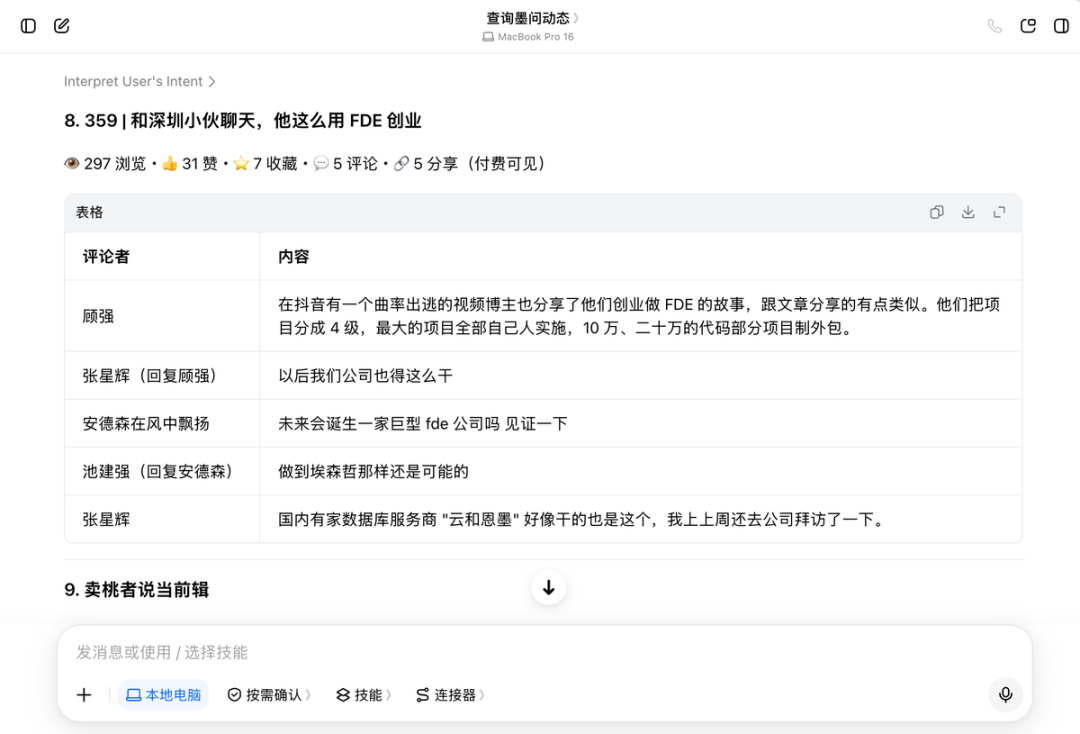Viewport: 1080px width, 734px height.
Task: Download the table
Action: [x=968, y=212]
